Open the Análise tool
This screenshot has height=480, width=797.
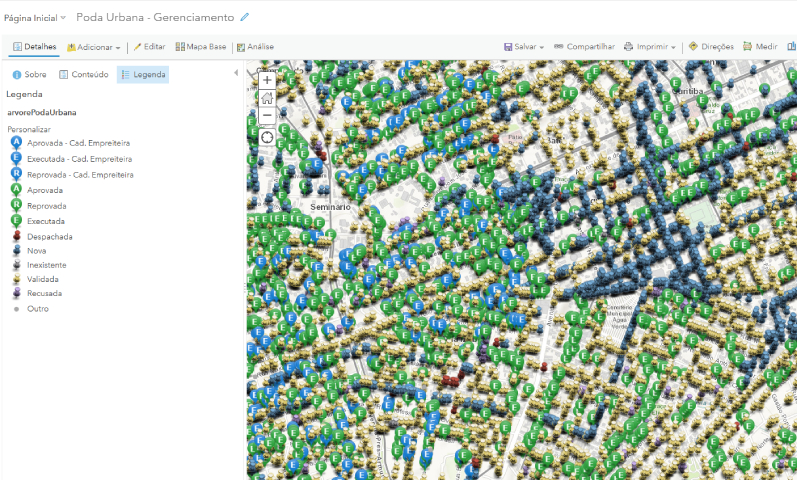click(255, 47)
